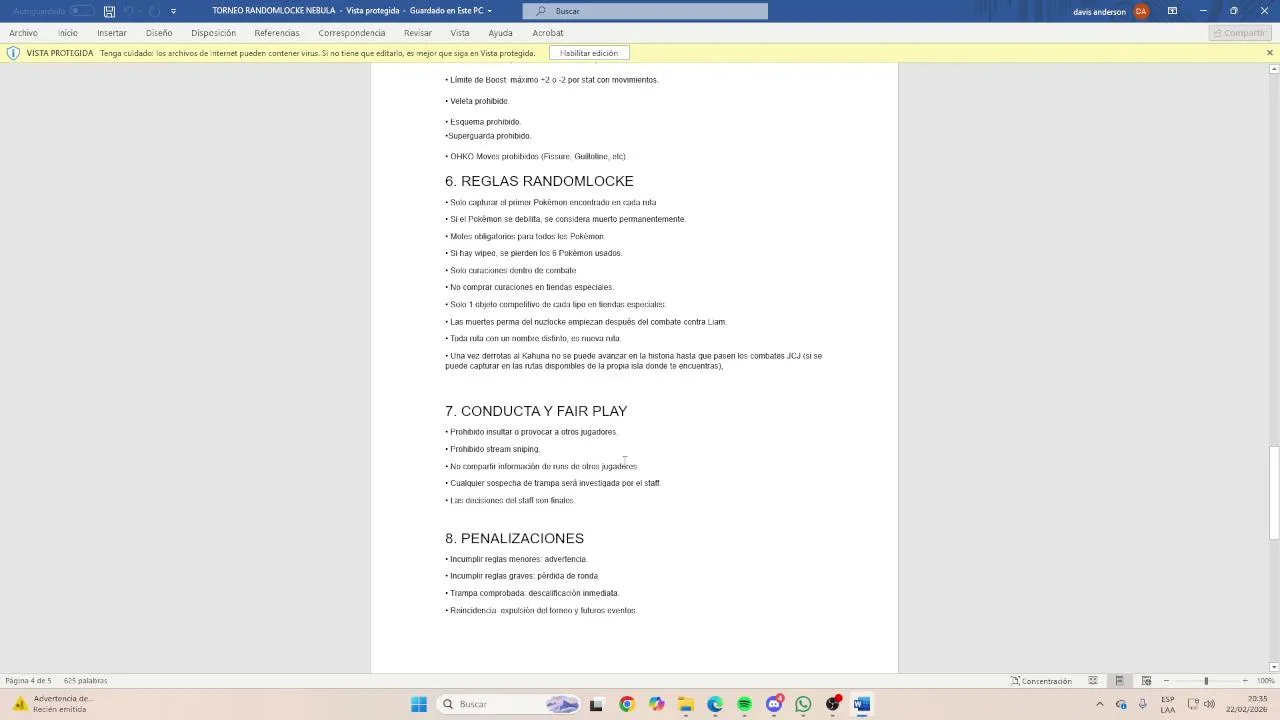This screenshot has width=1280, height=720.
Task: Open the Revisar ribbon tab
Action: click(418, 33)
